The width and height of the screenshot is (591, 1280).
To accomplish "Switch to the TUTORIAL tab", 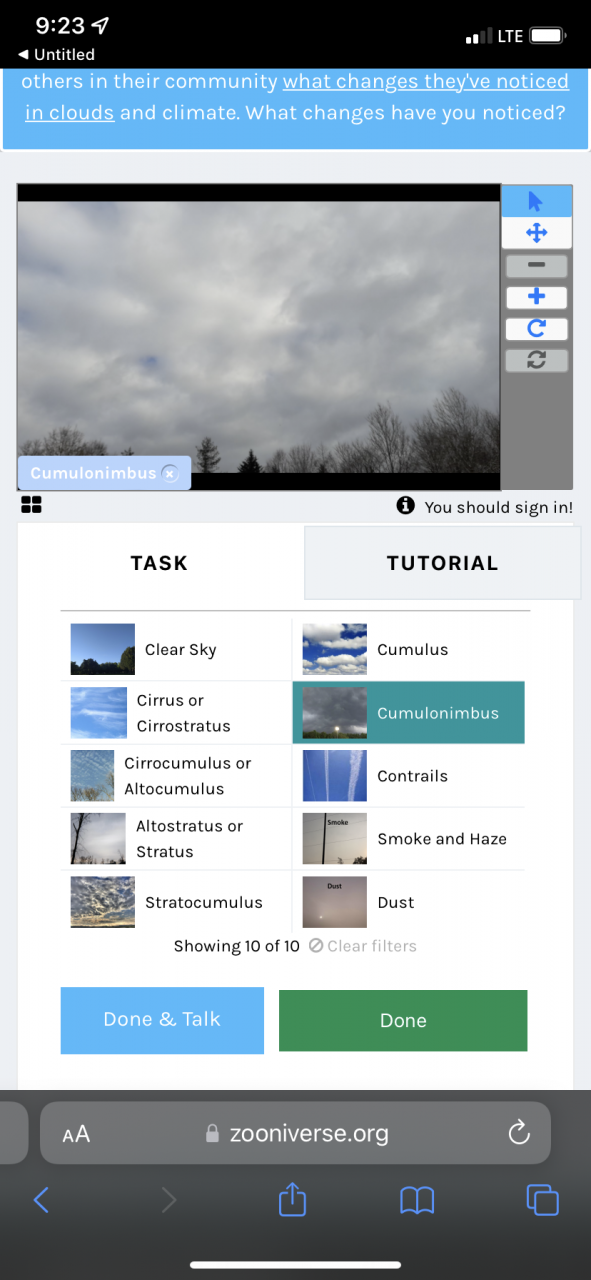I will pos(442,563).
